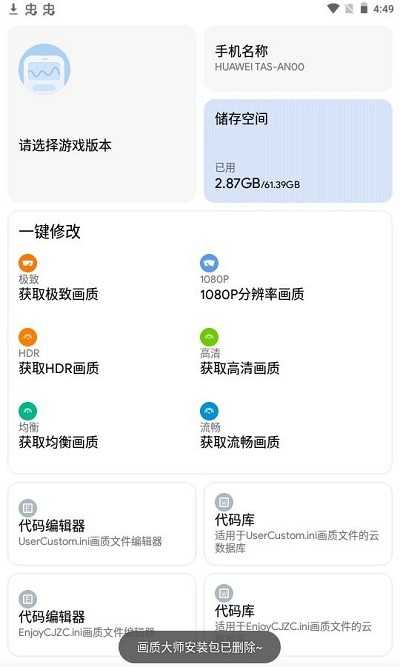
Task: Select 获取极致画质 option
Action: tap(58, 294)
